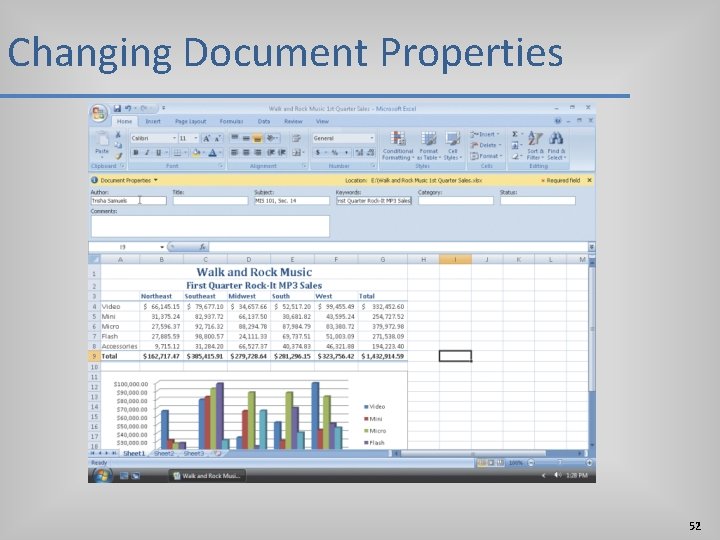Select the Sheet2 worksheet tab
The image size is (720, 540).
click(x=164, y=453)
